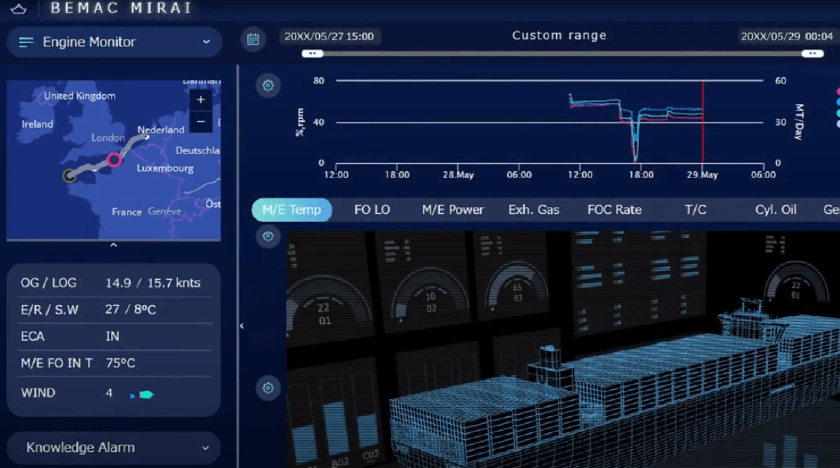
Task: Open the calendar date picker icon
Action: point(253,39)
